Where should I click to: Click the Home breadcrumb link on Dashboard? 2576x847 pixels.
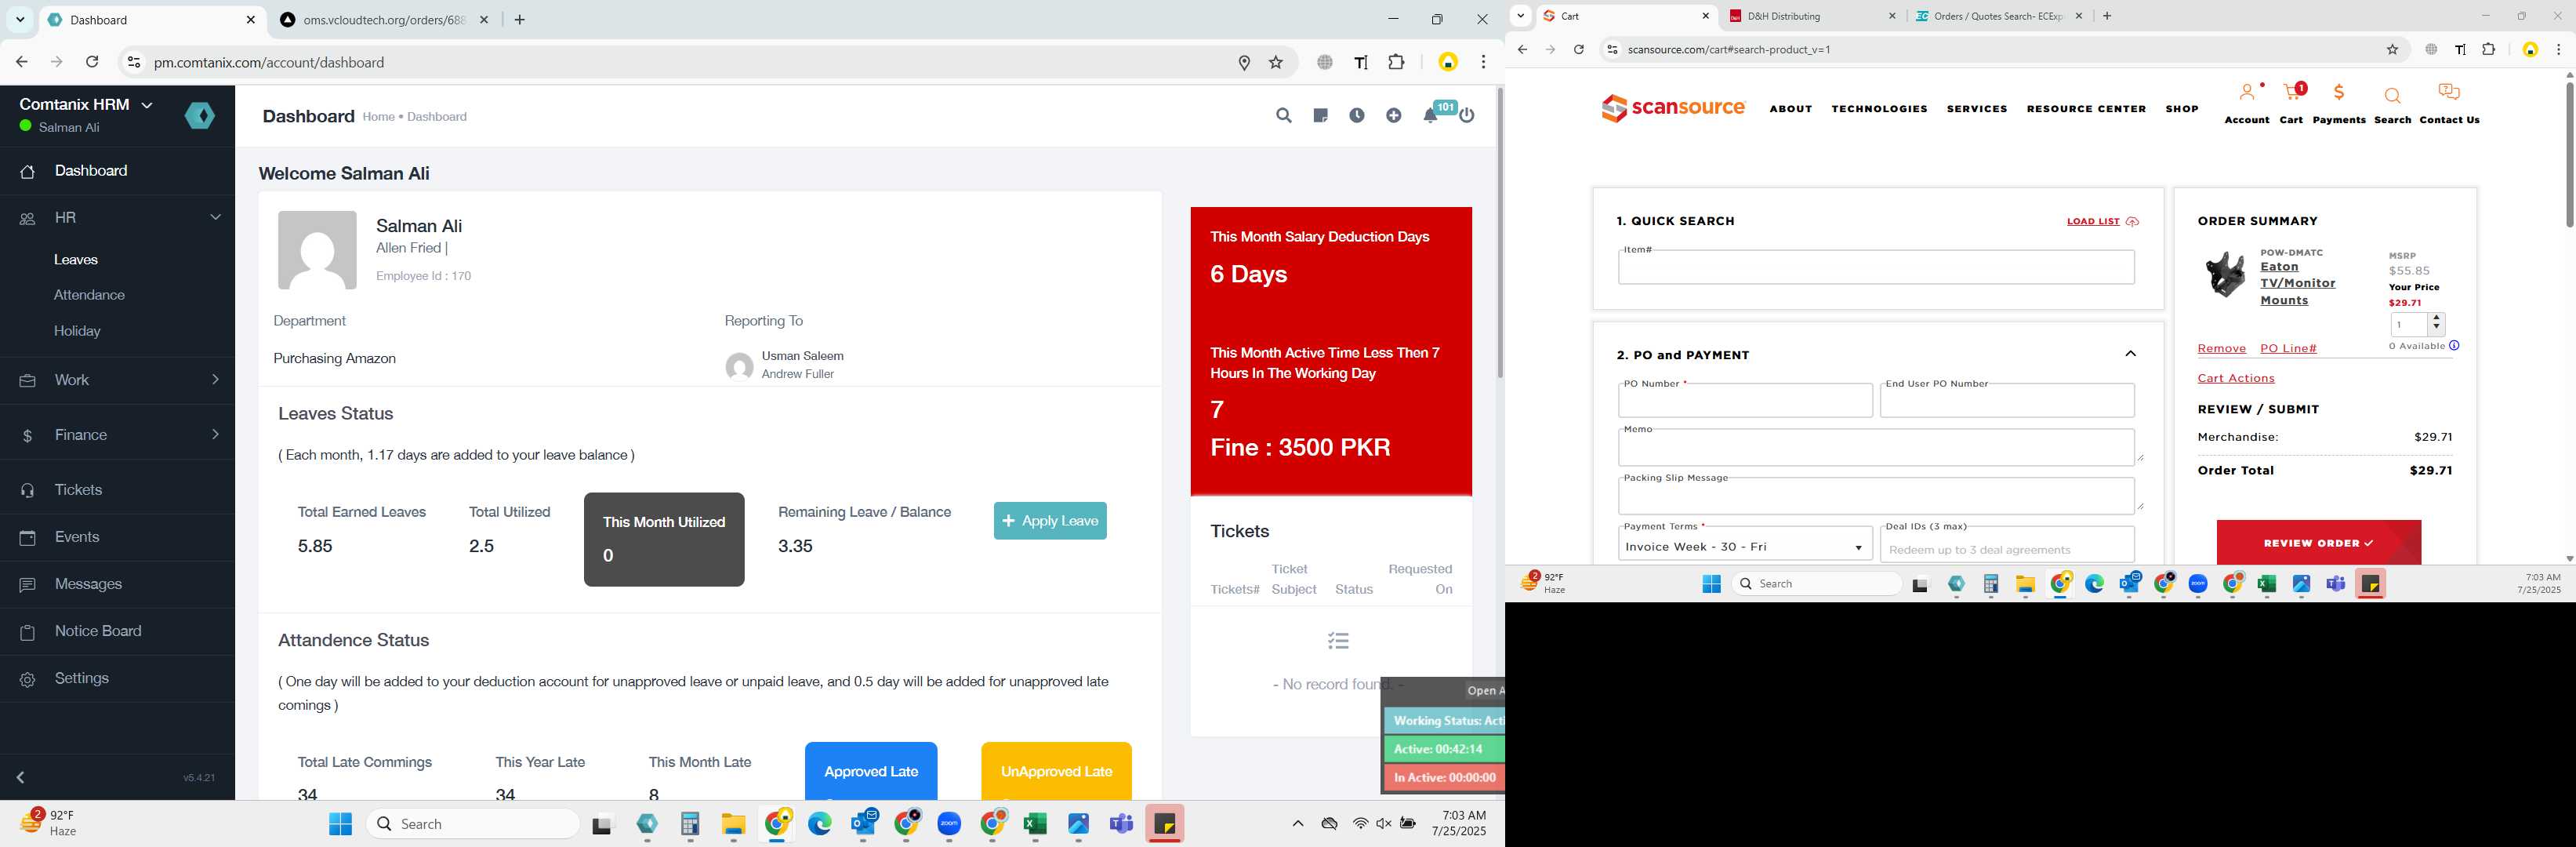(378, 117)
